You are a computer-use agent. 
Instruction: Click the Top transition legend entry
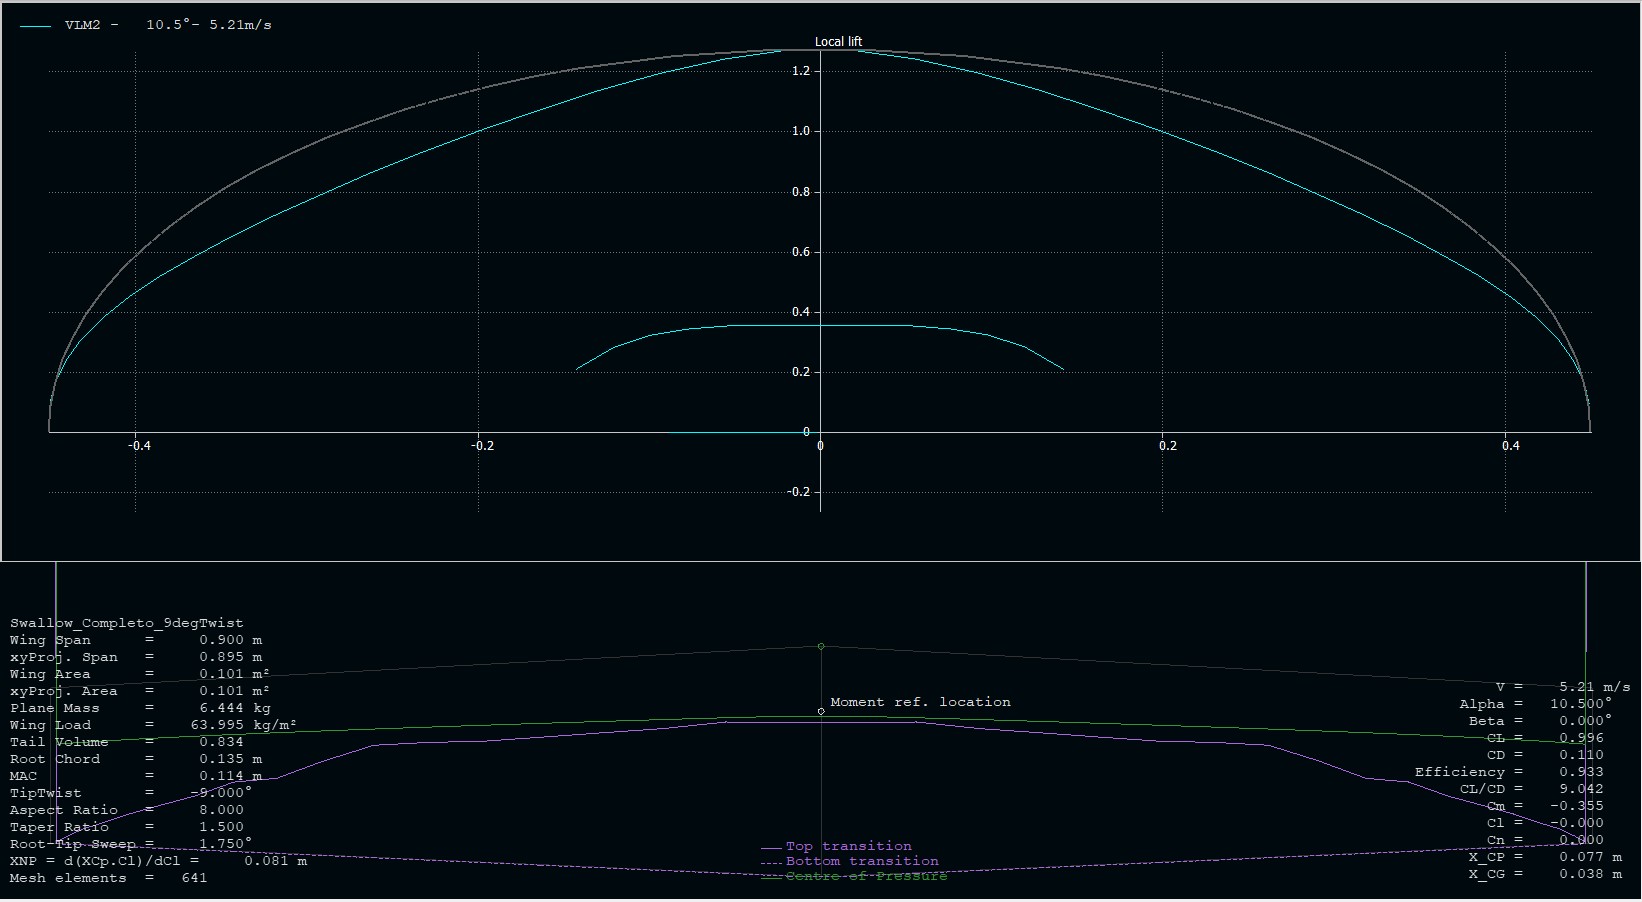[848, 846]
